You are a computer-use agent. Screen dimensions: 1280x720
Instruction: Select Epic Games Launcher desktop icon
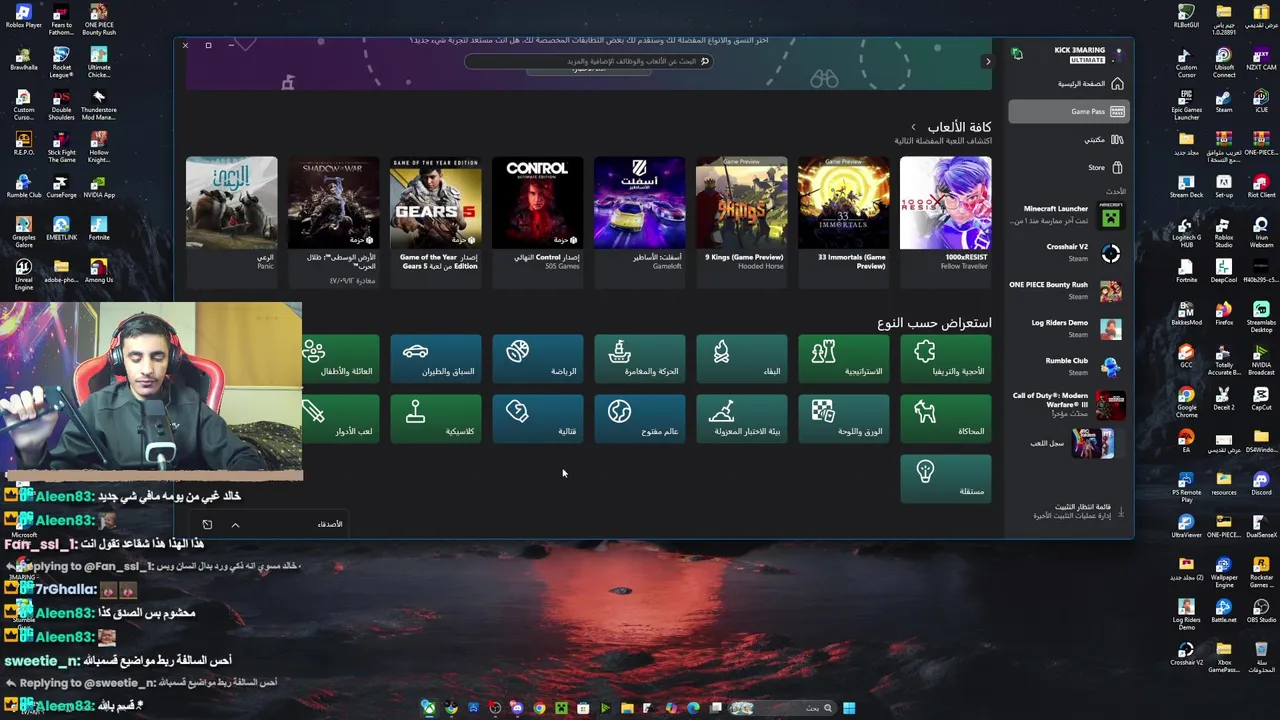pyautogui.click(x=1186, y=105)
